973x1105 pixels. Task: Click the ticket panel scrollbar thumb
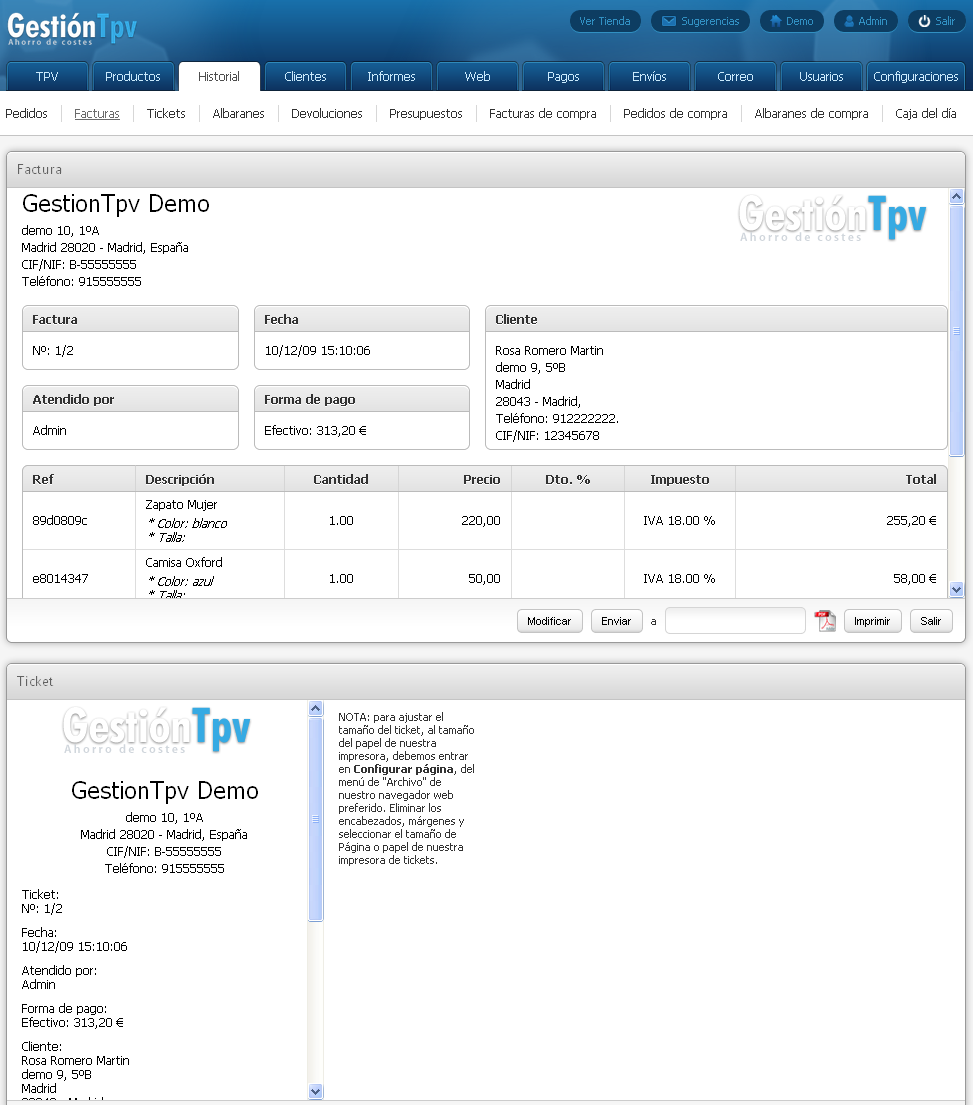316,819
